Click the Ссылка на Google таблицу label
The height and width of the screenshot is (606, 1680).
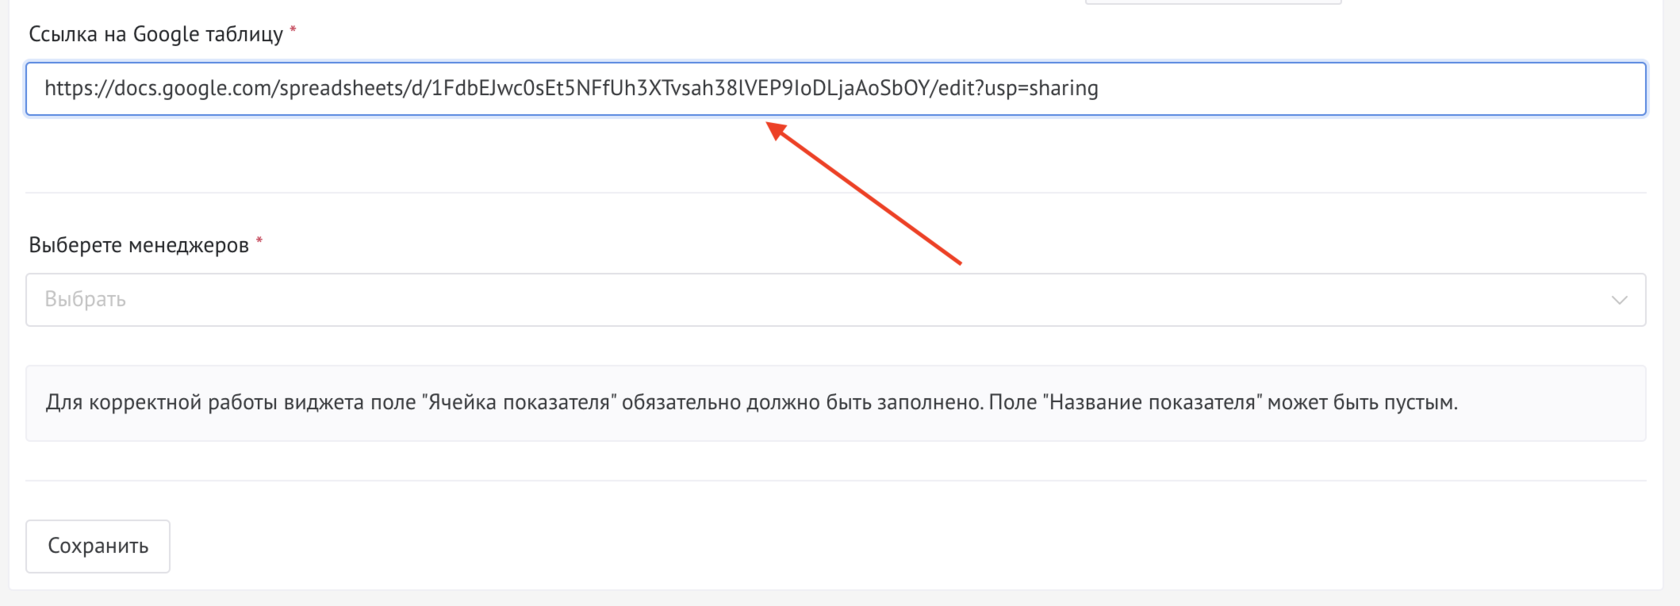[156, 34]
